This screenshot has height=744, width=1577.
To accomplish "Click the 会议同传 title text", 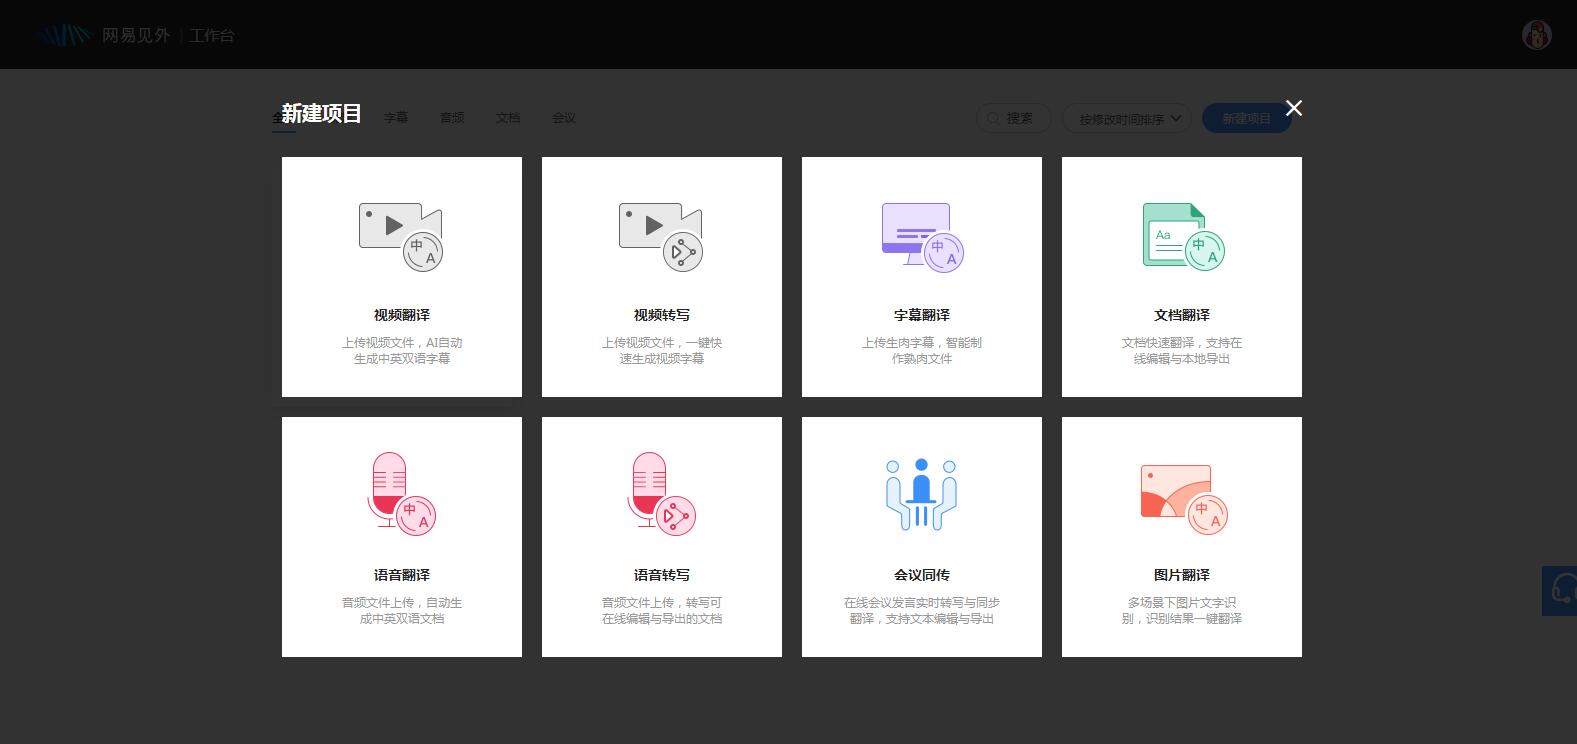I will click(922, 575).
